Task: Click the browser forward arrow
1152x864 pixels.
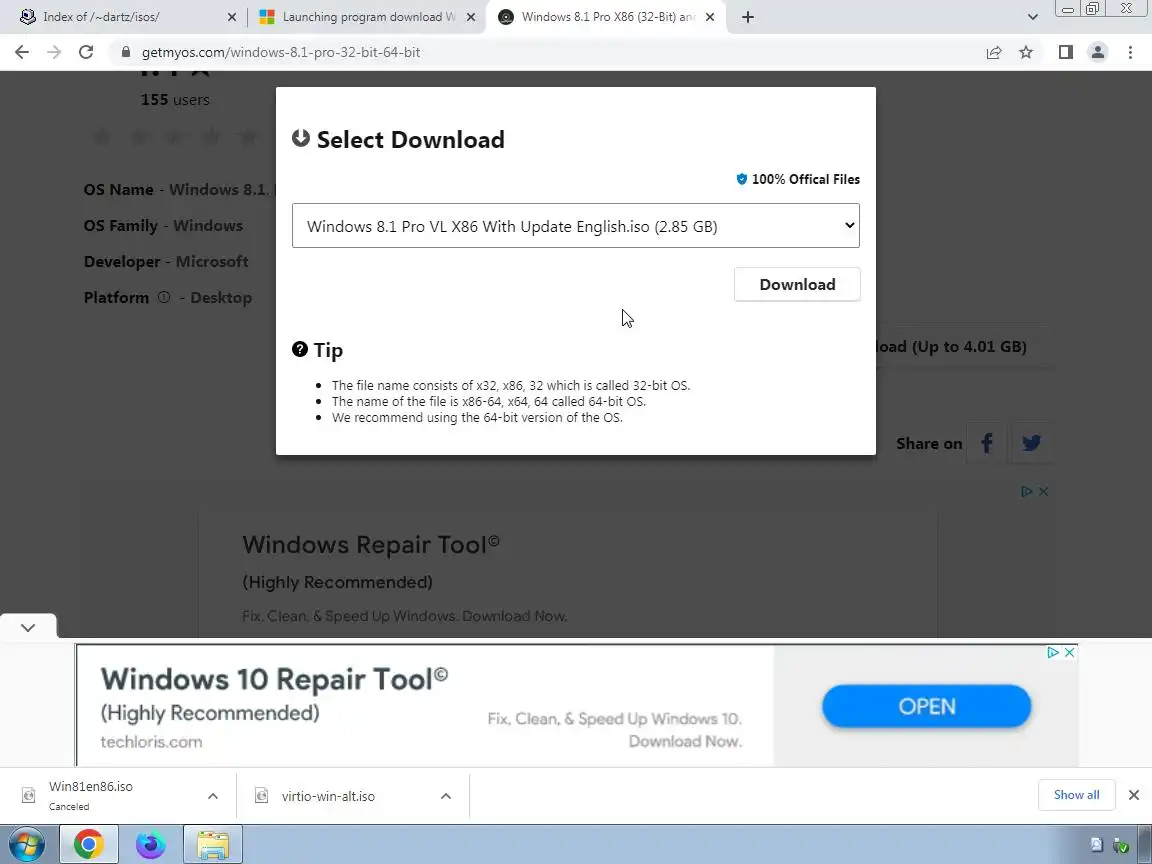Action: pos(54,52)
